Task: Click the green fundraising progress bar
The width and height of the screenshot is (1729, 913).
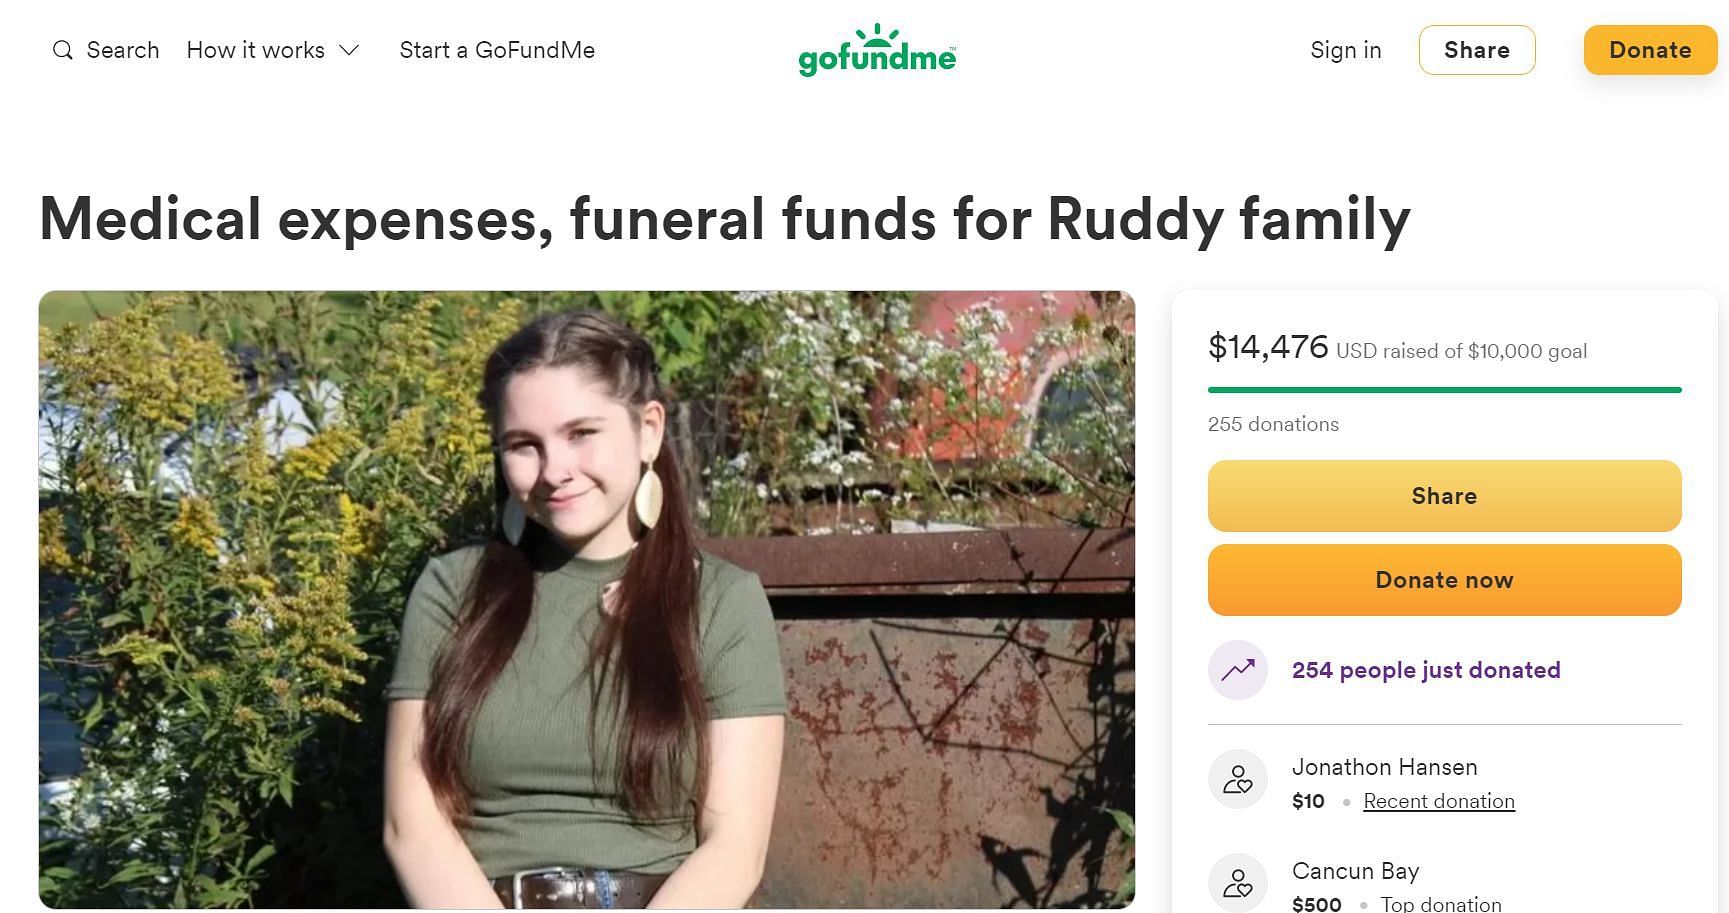Action: point(1444,389)
